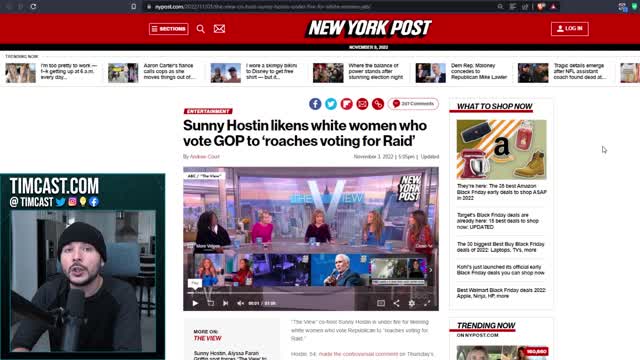Click the browser extension icon at top right
The image size is (640, 360).
[622, 7]
